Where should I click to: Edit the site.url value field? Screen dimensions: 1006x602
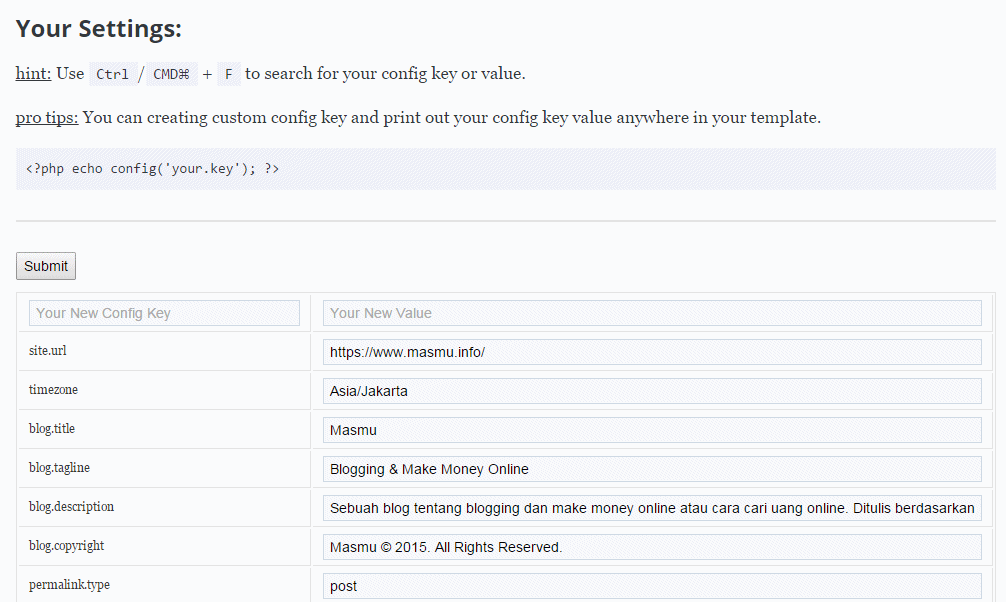(x=652, y=352)
